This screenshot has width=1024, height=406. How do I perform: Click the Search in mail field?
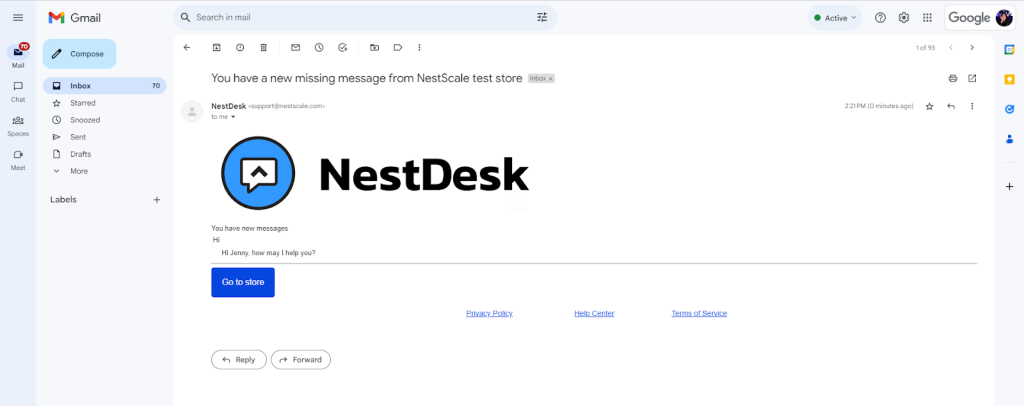364,18
